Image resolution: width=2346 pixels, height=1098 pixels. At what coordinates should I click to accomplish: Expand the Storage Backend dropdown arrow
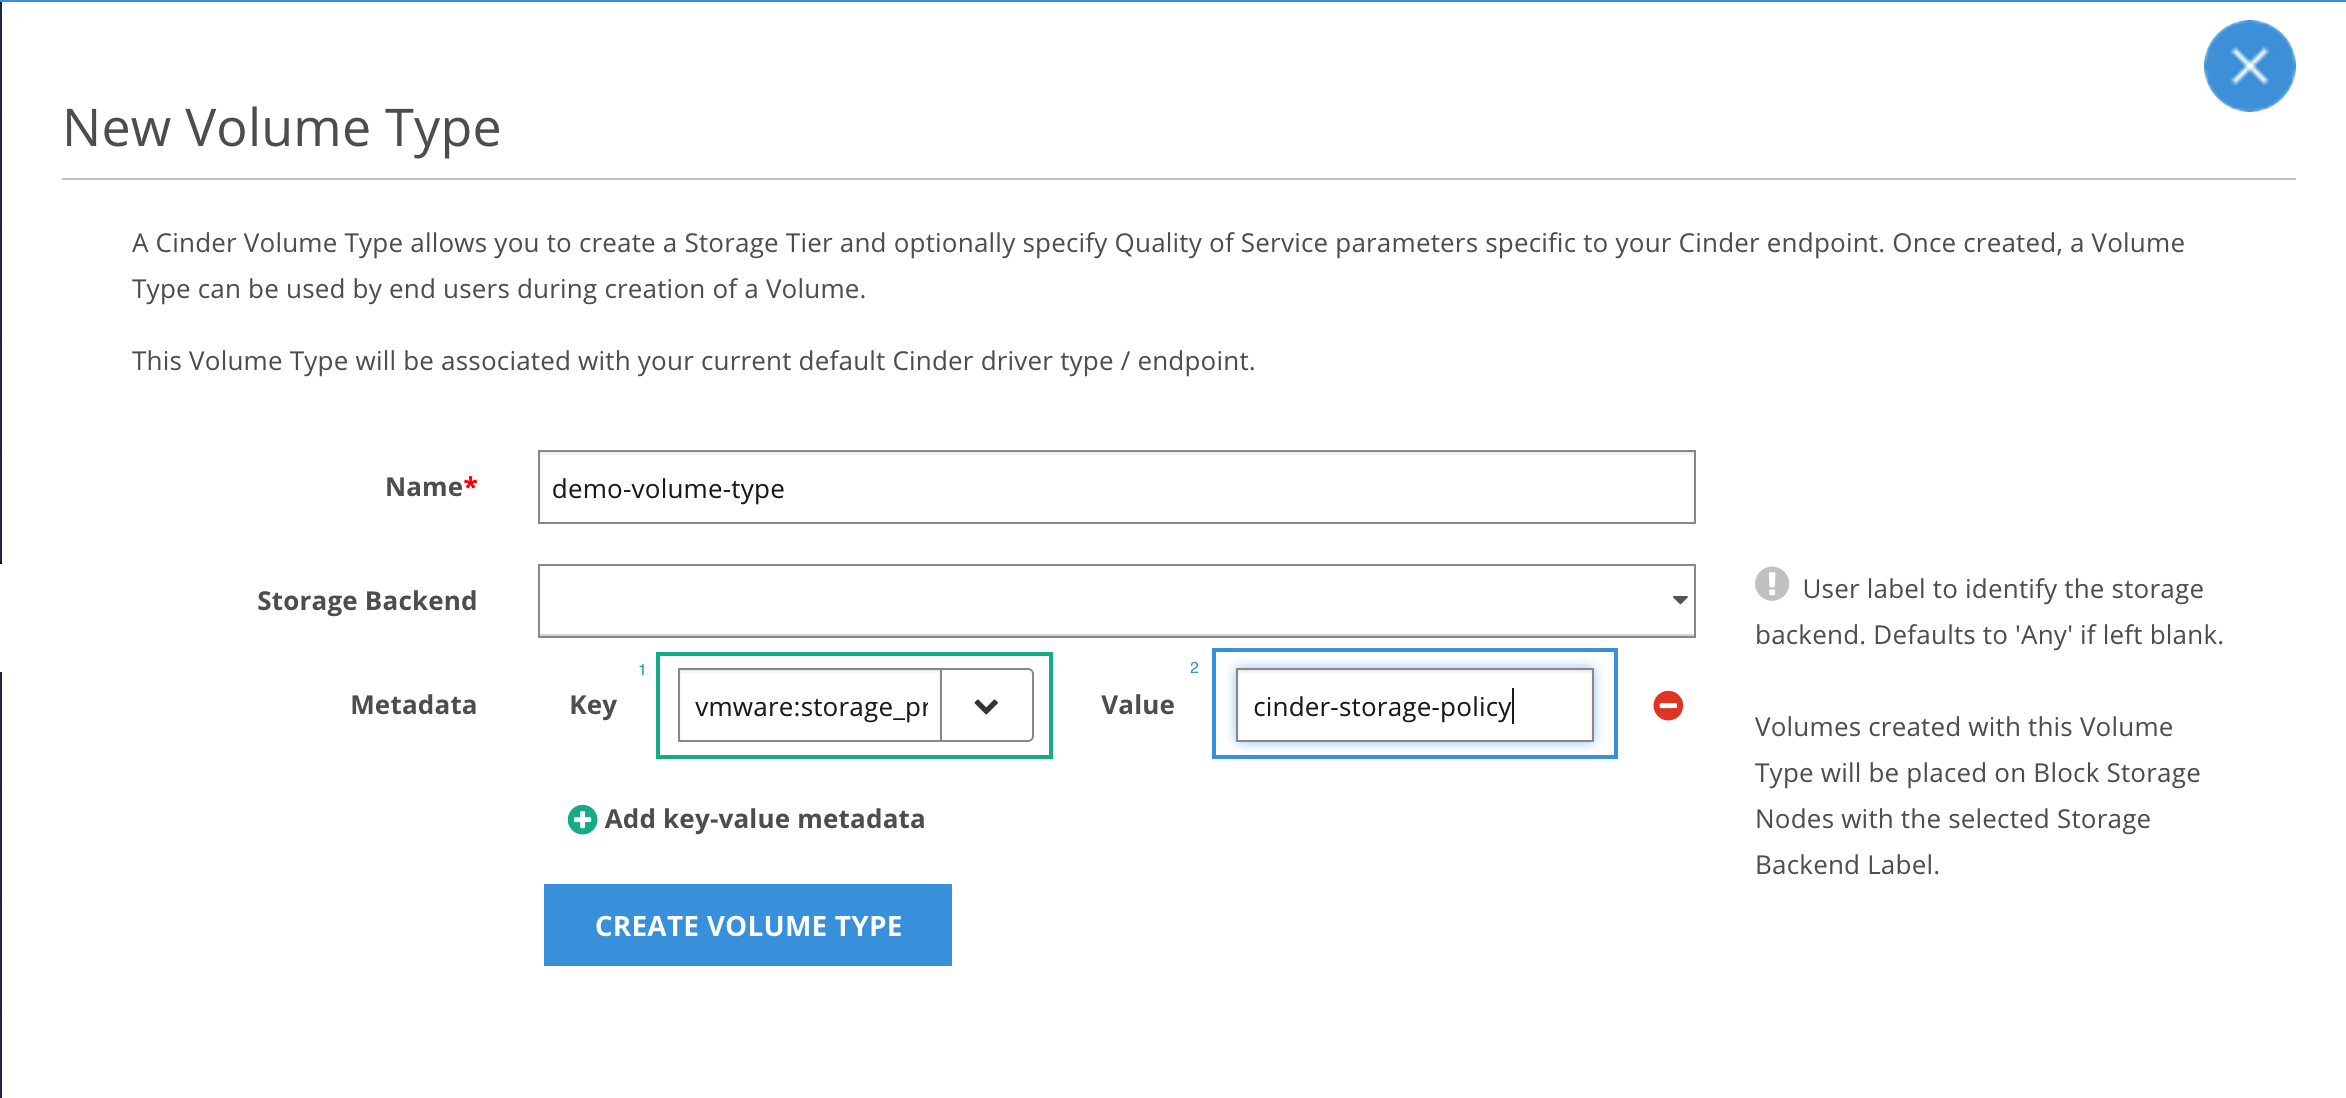coord(1679,601)
